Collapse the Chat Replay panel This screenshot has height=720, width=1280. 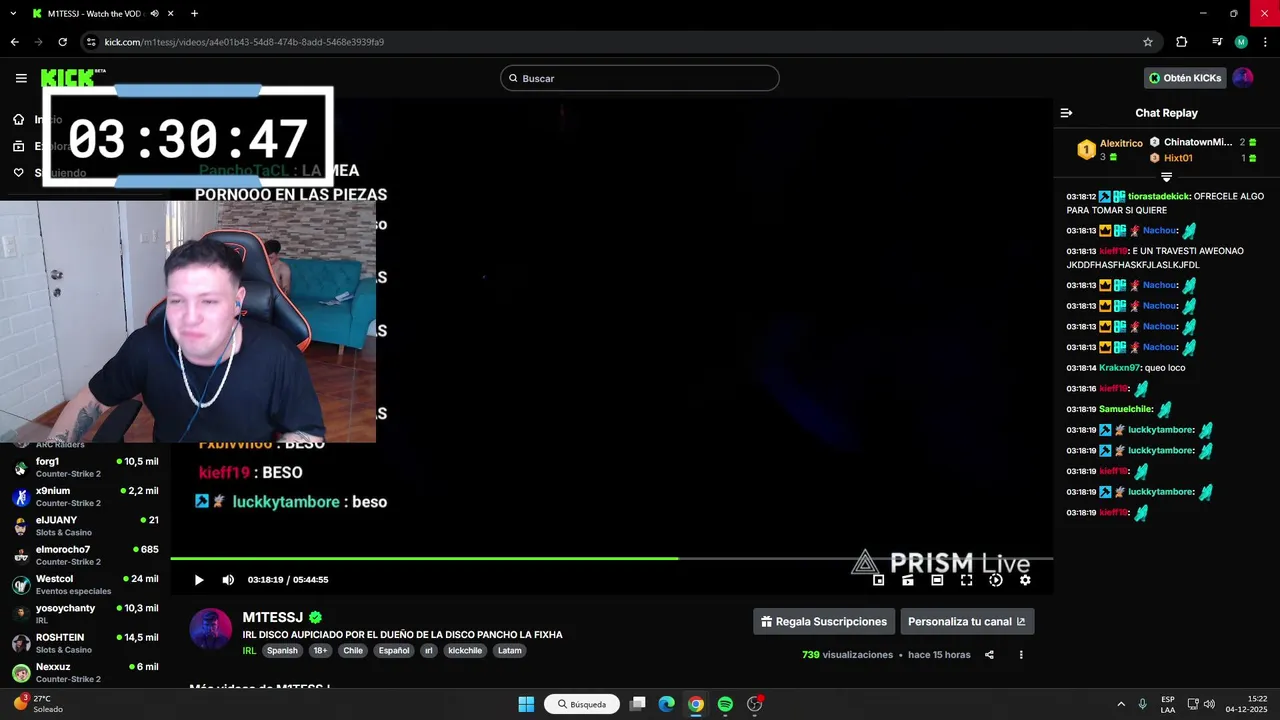(x=1066, y=113)
